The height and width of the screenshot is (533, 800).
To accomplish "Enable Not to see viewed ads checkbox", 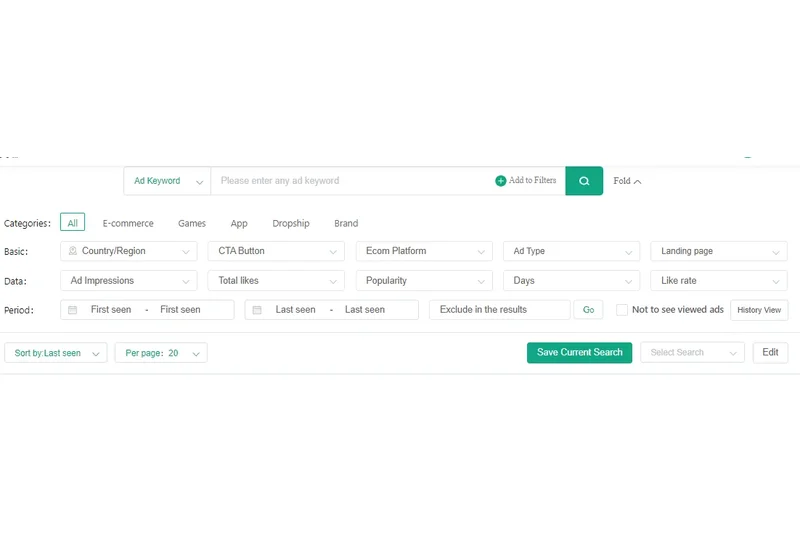I will point(622,310).
